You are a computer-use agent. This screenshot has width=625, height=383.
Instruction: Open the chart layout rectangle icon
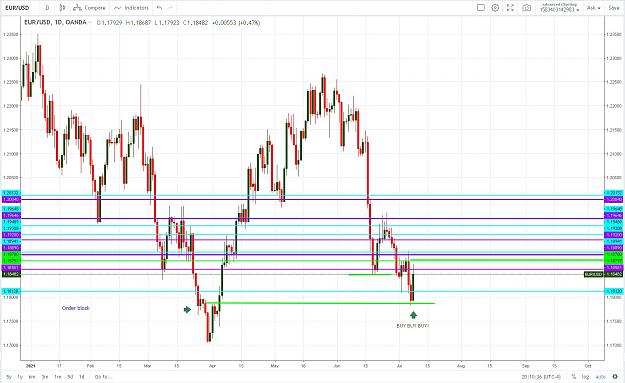point(481,8)
